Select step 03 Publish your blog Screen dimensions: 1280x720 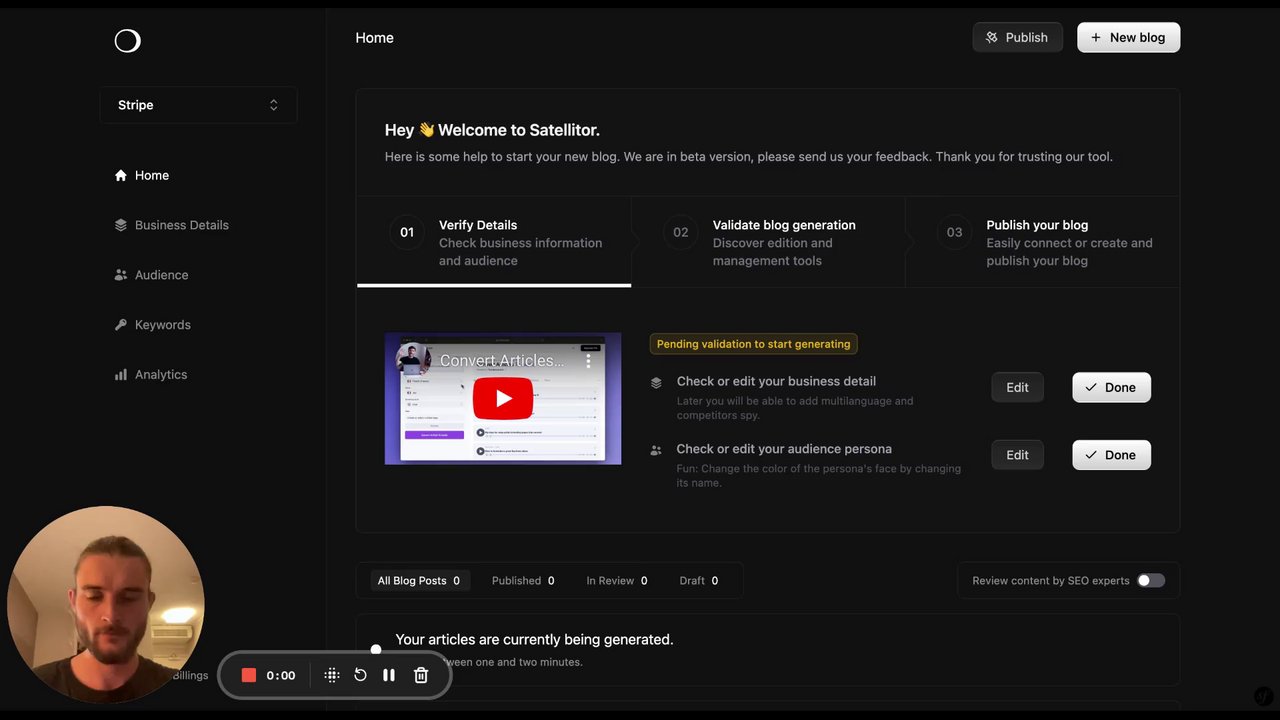click(1042, 242)
